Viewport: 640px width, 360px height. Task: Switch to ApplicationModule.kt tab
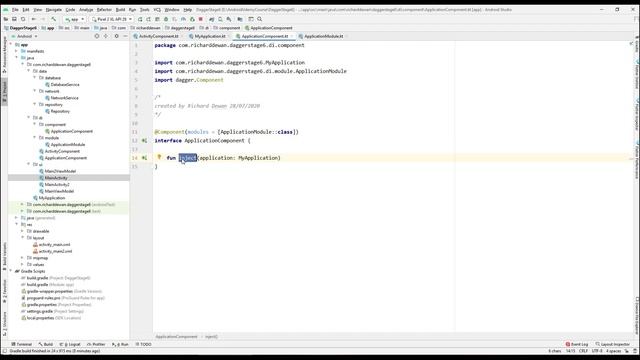[x=323, y=36]
